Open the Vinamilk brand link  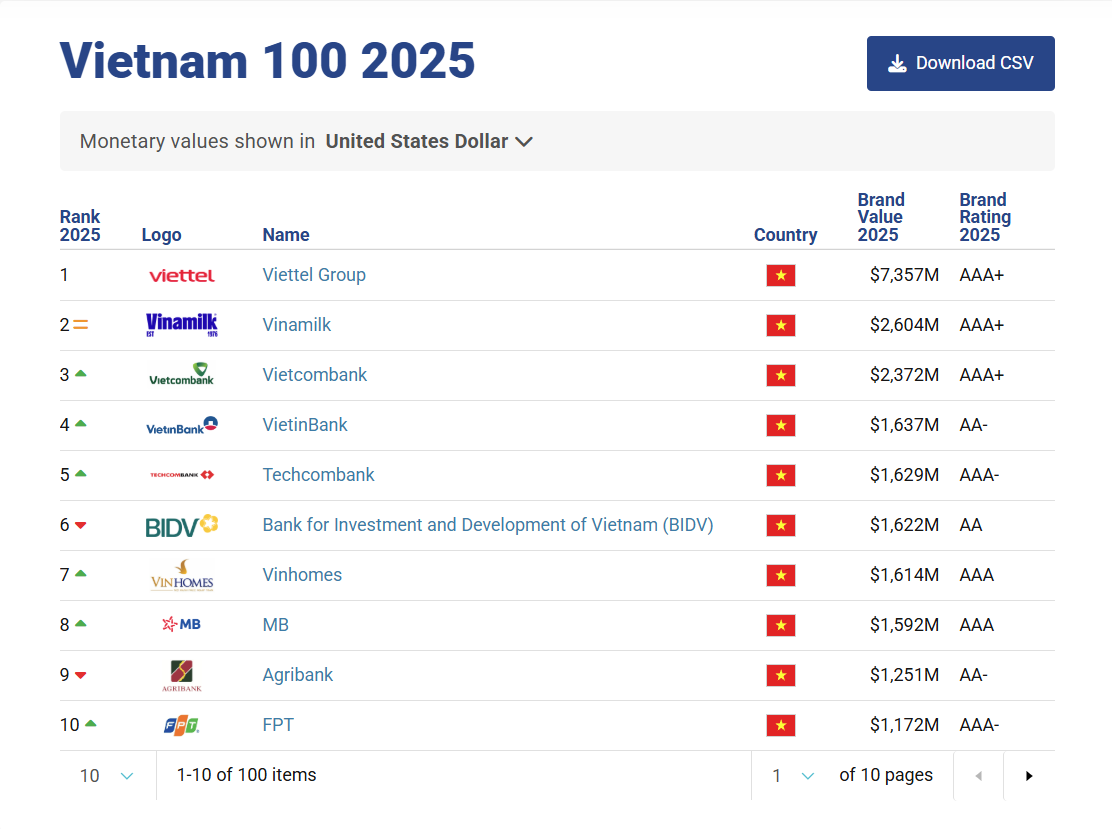(x=296, y=324)
